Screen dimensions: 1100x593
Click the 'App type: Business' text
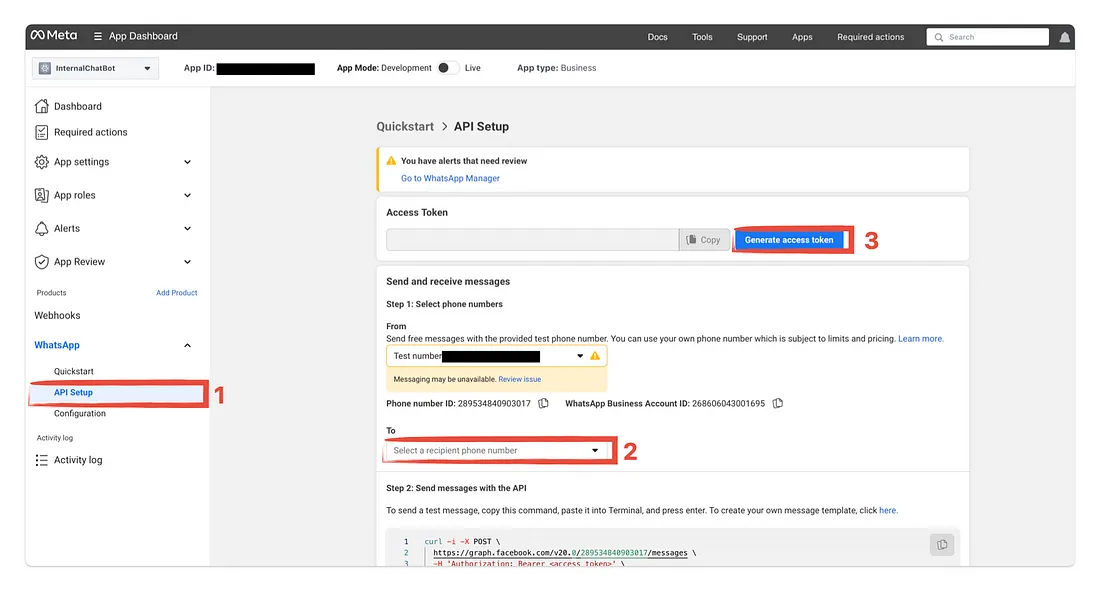pyautogui.click(x=556, y=68)
